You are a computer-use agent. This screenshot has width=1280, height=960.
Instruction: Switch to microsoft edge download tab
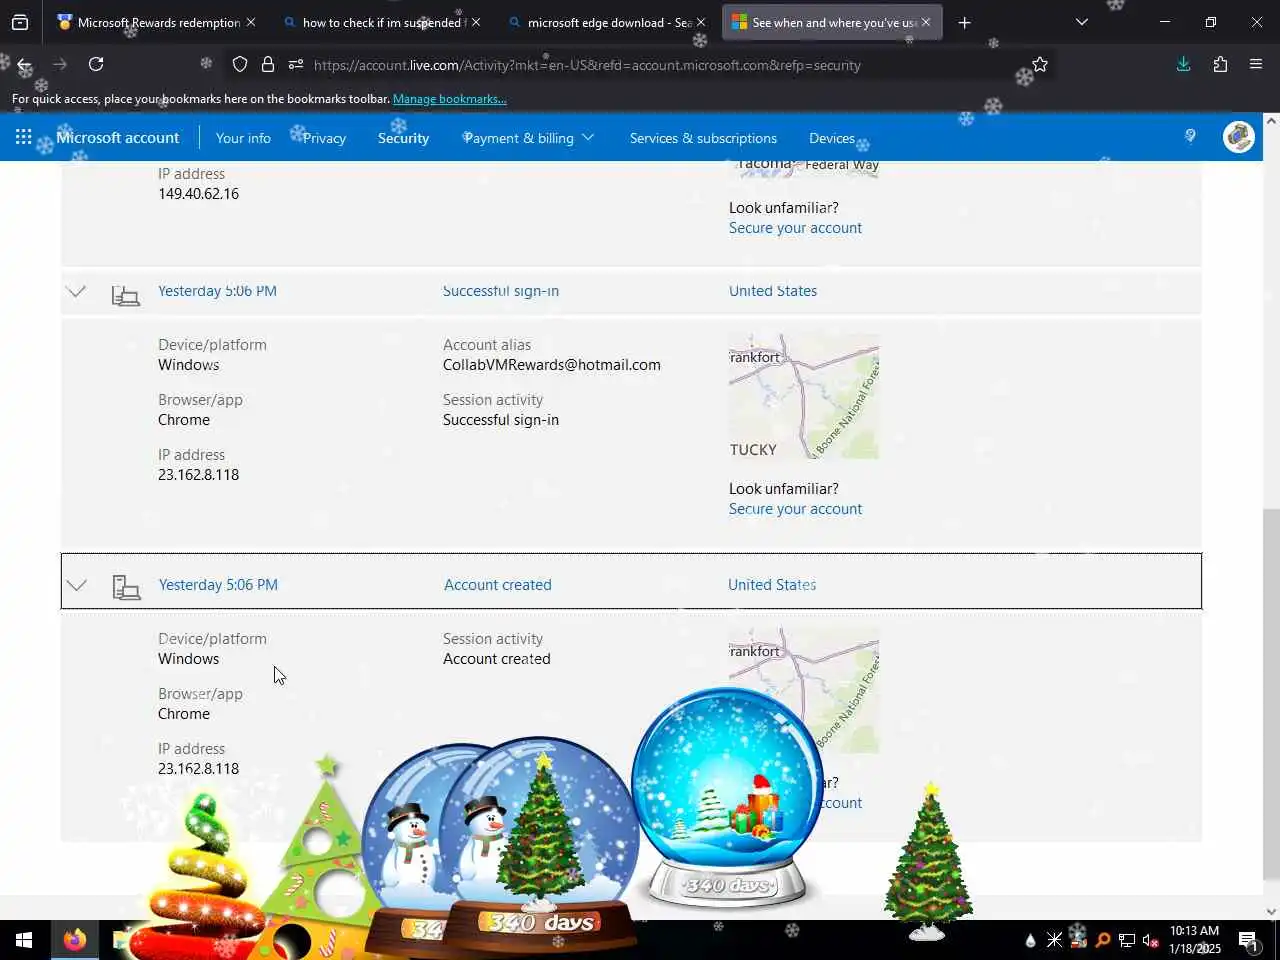tap(608, 22)
